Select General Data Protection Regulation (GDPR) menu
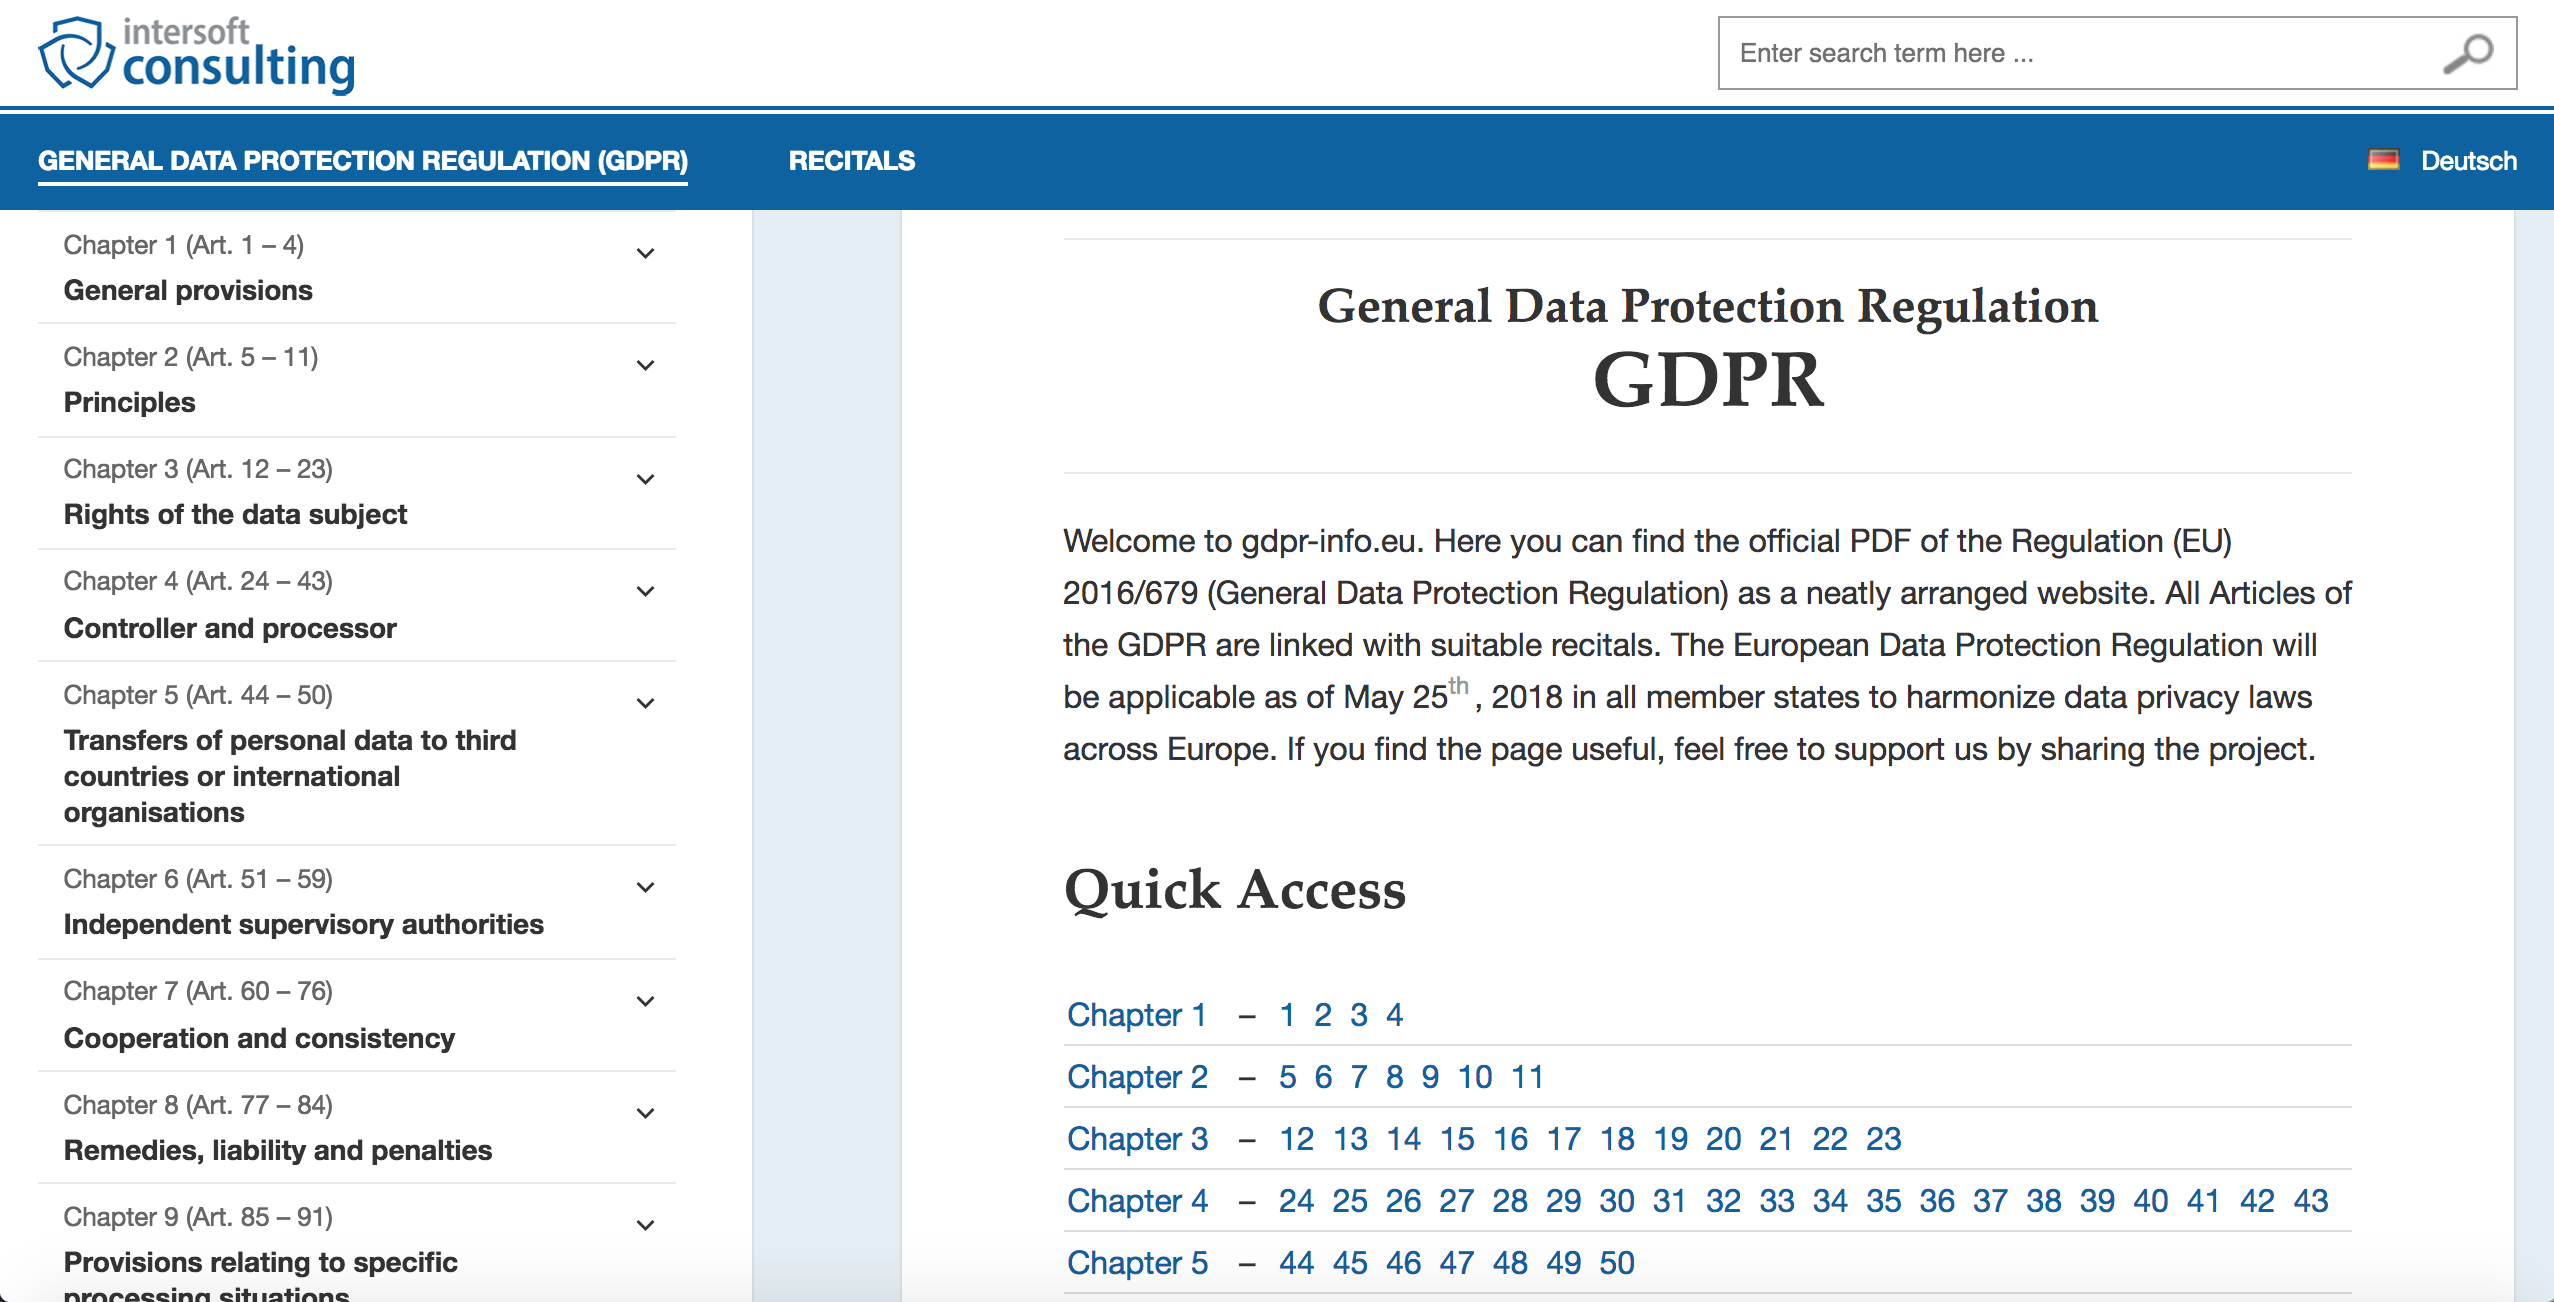 coord(363,161)
